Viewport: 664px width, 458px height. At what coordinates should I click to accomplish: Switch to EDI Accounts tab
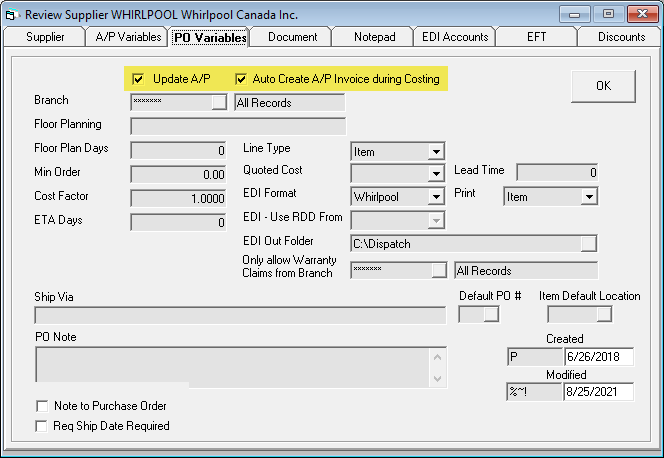pos(455,37)
